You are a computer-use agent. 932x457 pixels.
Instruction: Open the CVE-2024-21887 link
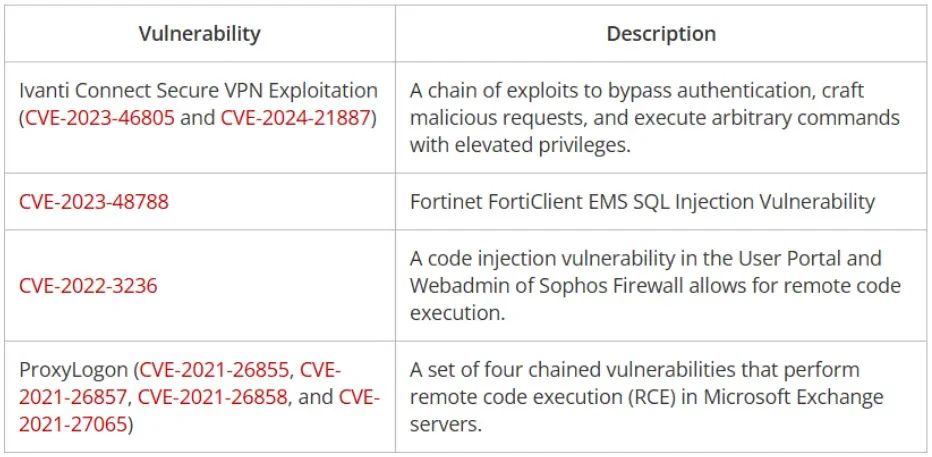[x=296, y=117]
